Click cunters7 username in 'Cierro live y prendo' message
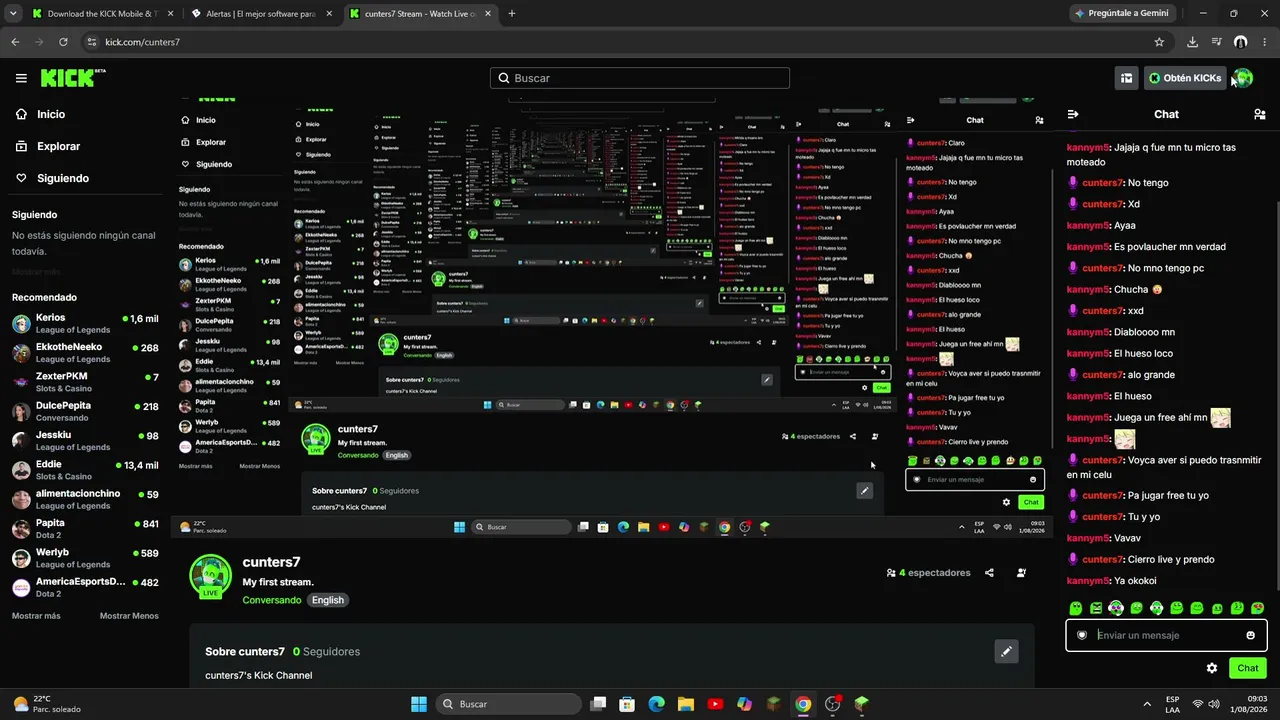1280x720 pixels. (x=1103, y=559)
